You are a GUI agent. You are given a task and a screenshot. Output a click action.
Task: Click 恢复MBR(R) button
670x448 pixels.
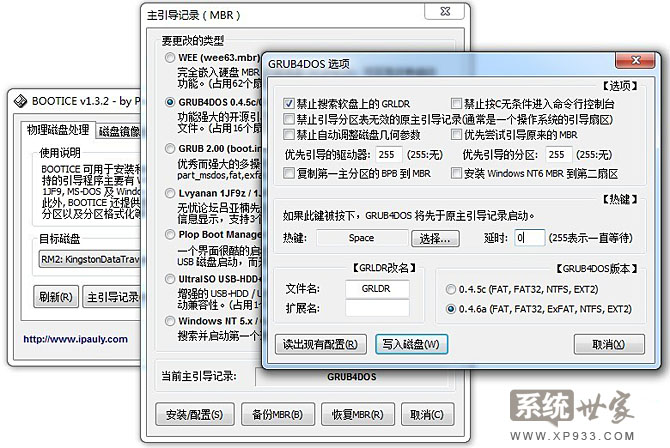pyautogui.click(x=358, y=414)
